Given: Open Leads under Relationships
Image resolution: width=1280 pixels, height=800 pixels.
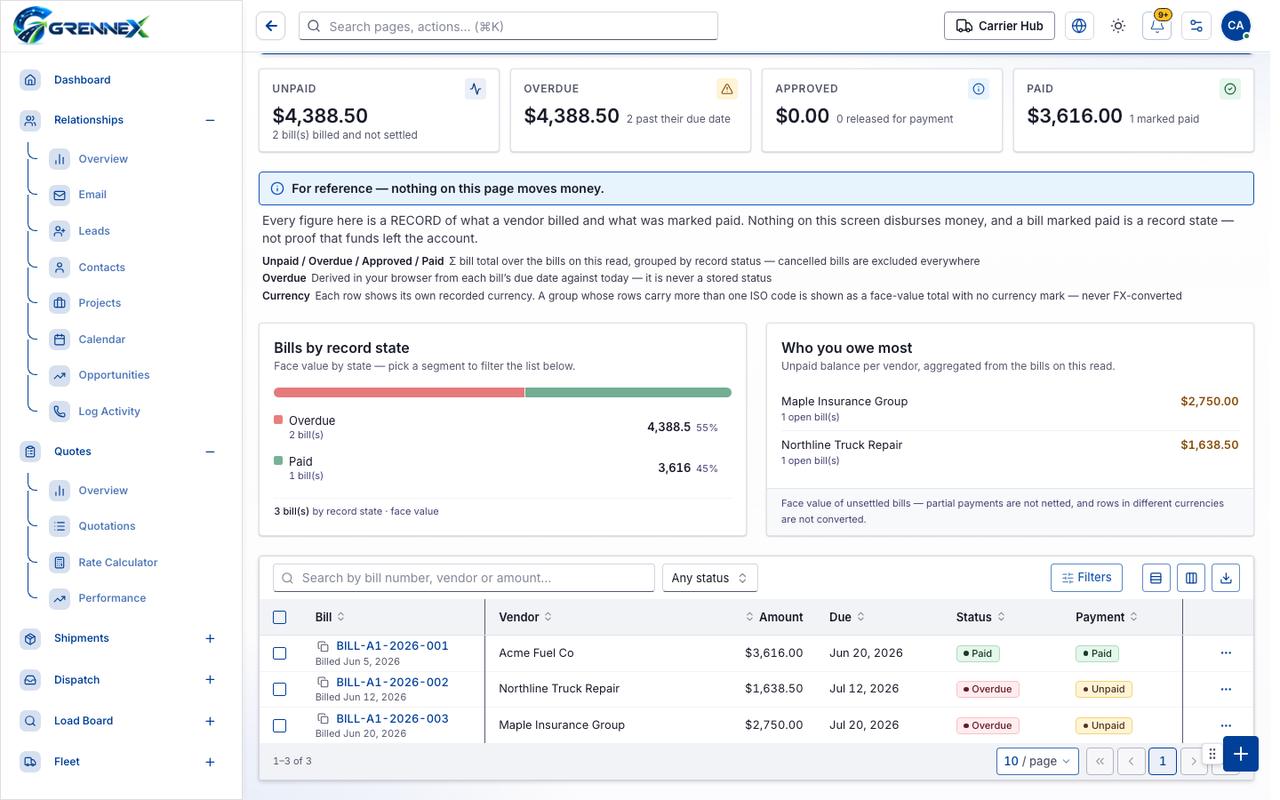Looking at the screenshot, I should point(94,231).
